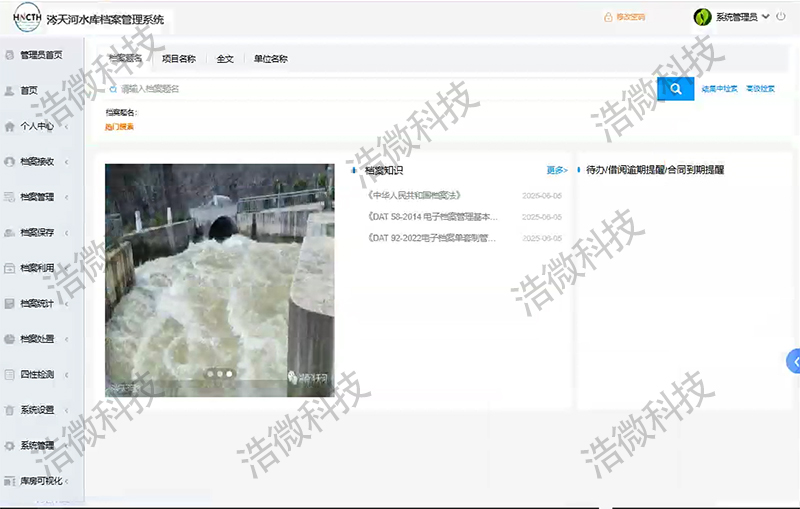The image size is (800, 509).
Task: Switch to the 单位名称 search tab
Action: click(271, 59)
